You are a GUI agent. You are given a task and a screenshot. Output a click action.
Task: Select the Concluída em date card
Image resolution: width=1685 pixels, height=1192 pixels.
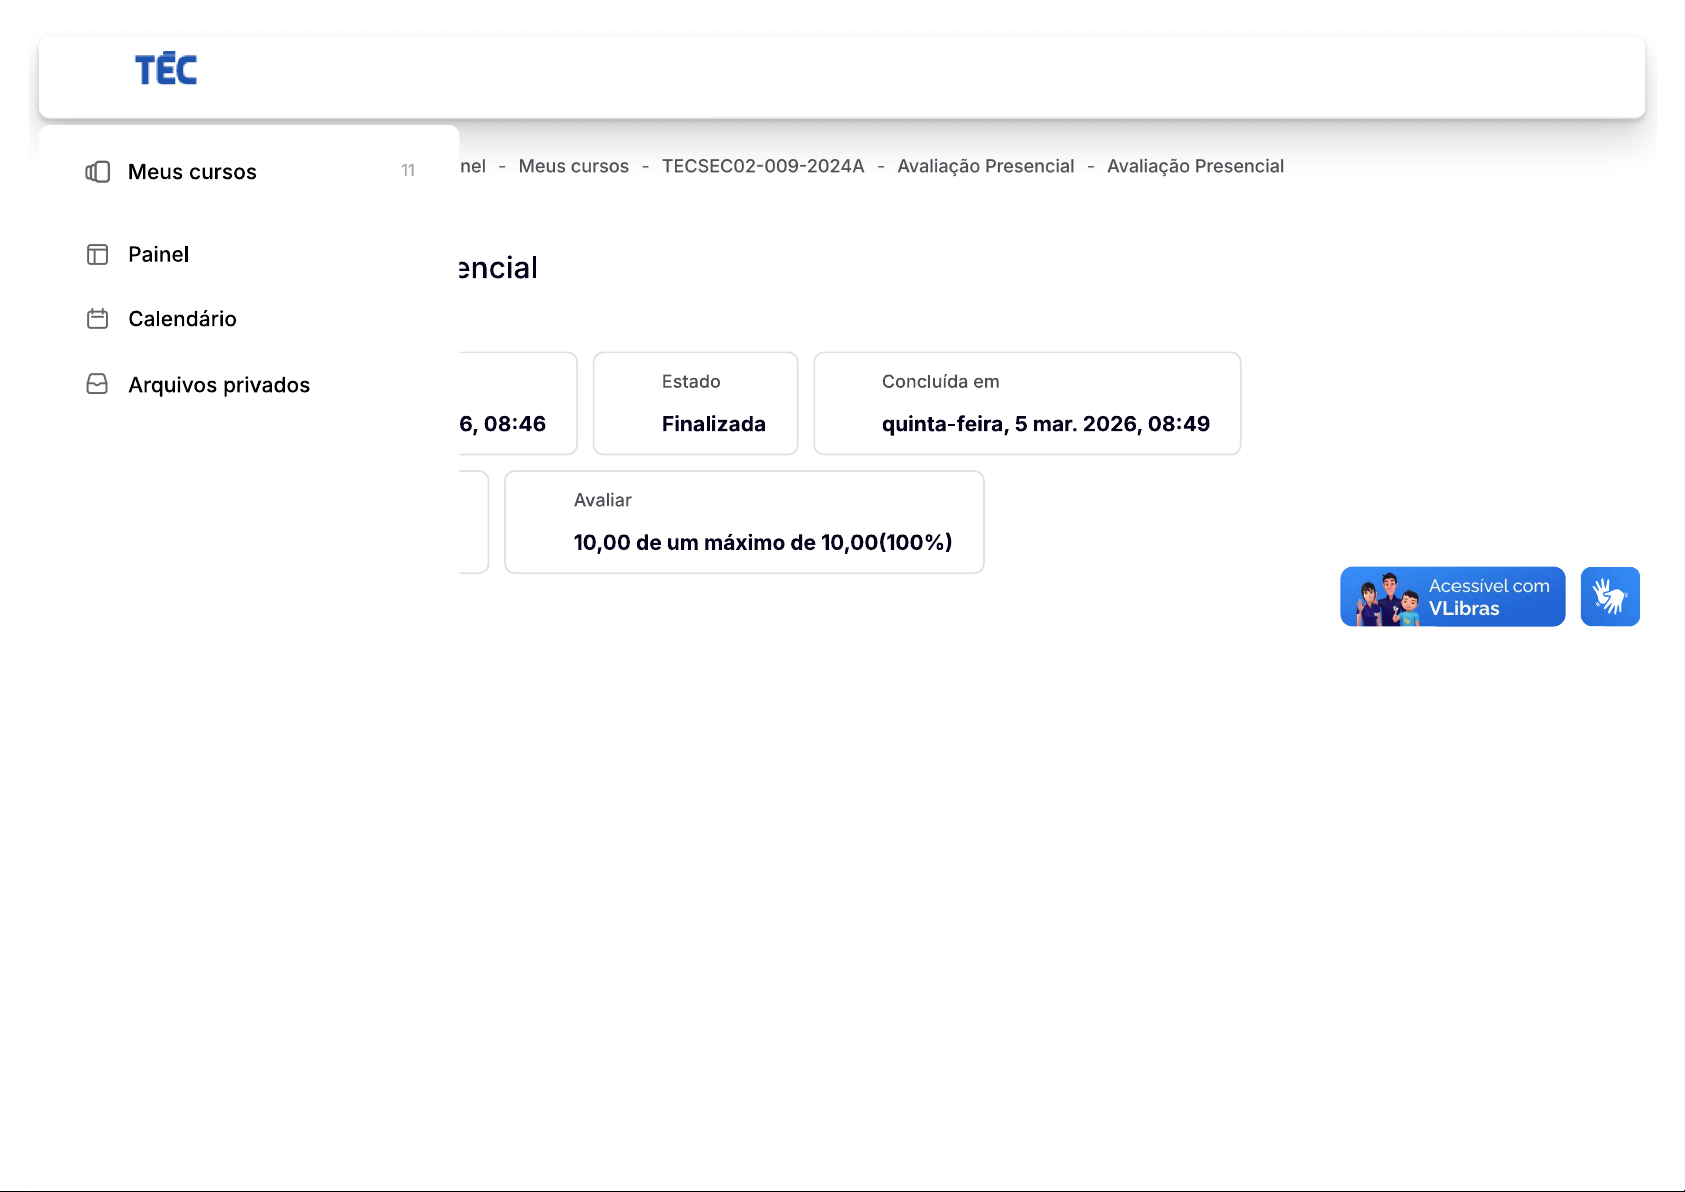click(1027, 403)
